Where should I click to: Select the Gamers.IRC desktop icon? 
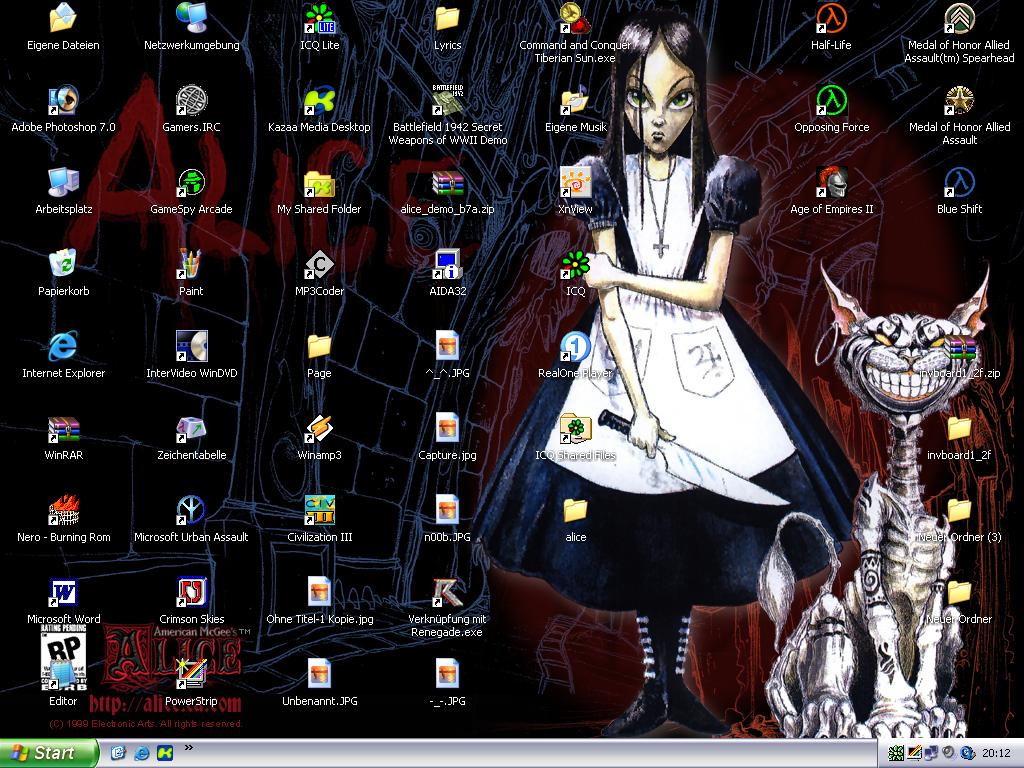pyautogui.click(x=191, y=101)
